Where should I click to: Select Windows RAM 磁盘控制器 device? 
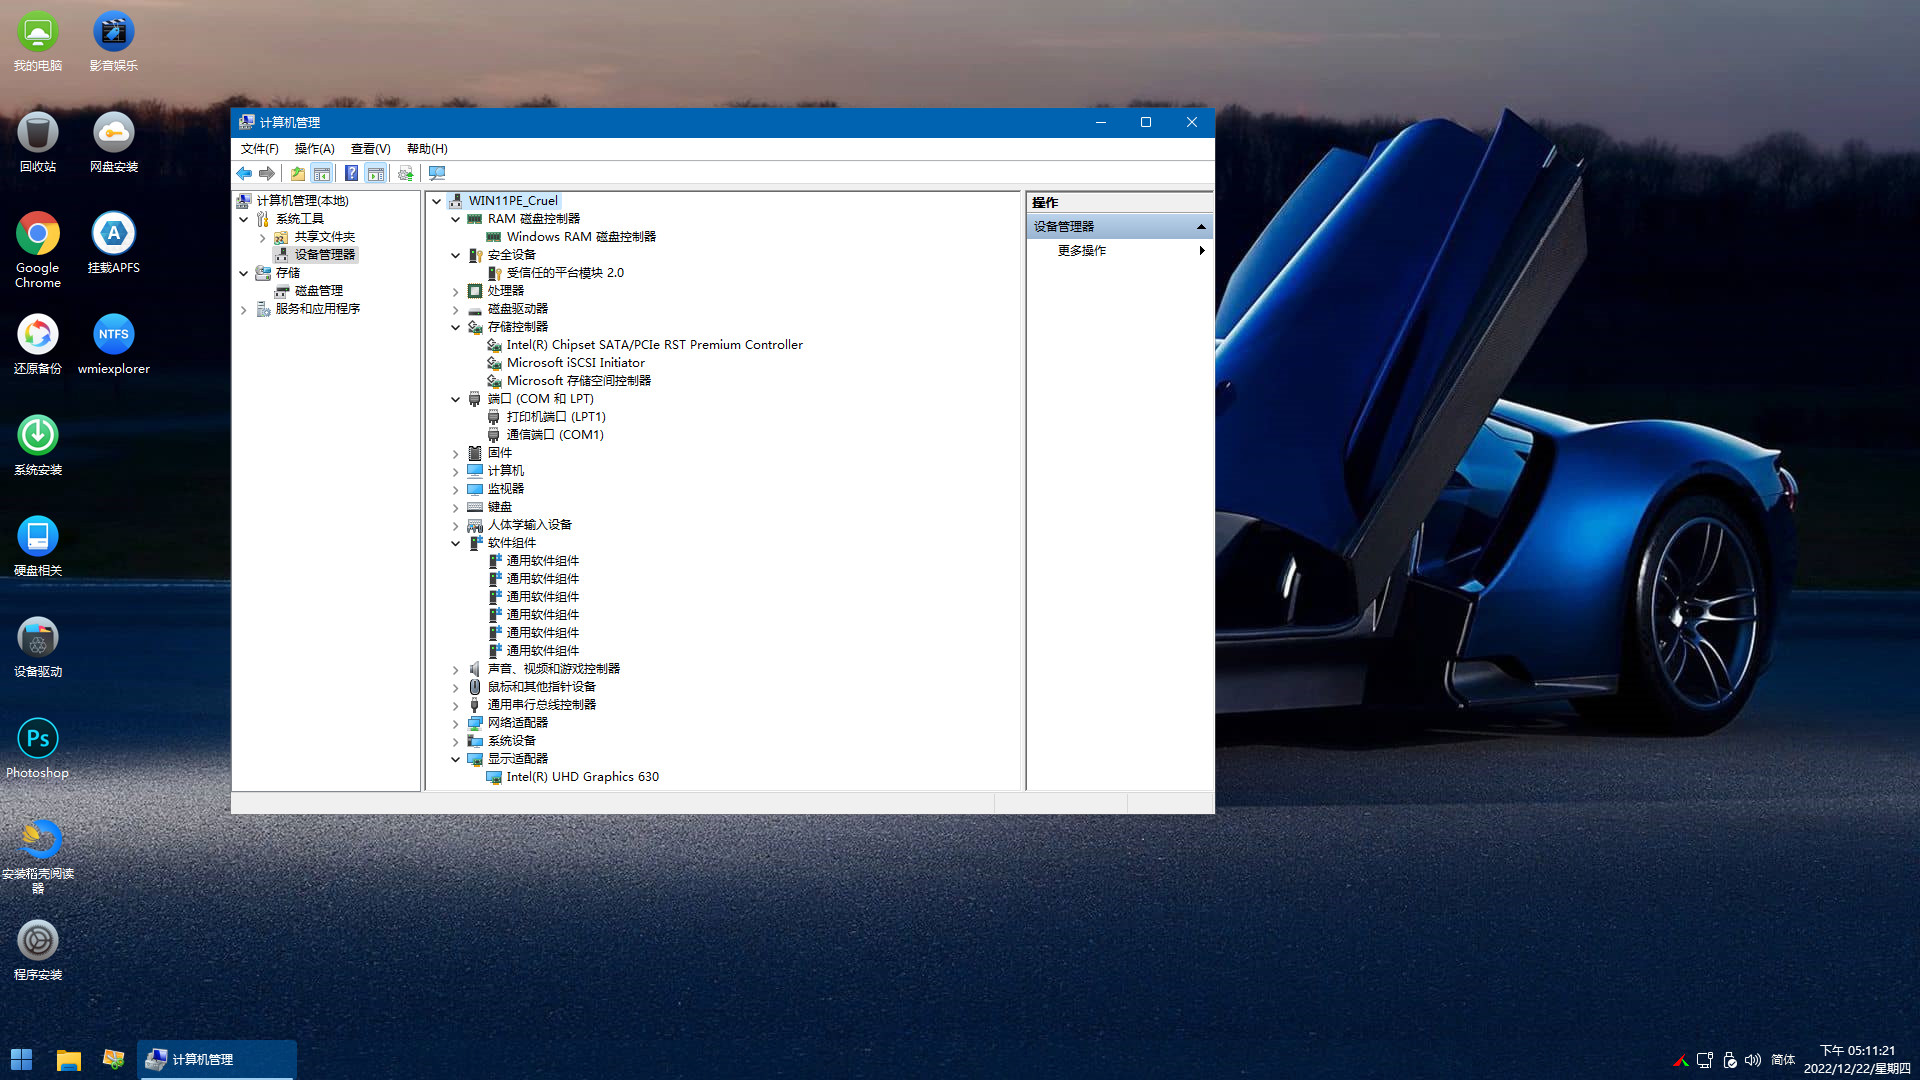point(580,237)
